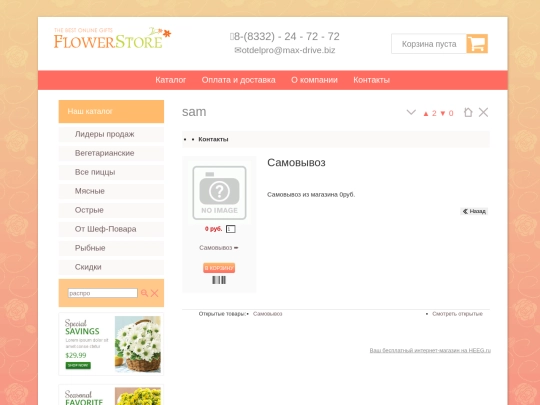Open the Special Savings banner
Image resolution: width=540 pixels, height=405 pixels.
[111, 344]
